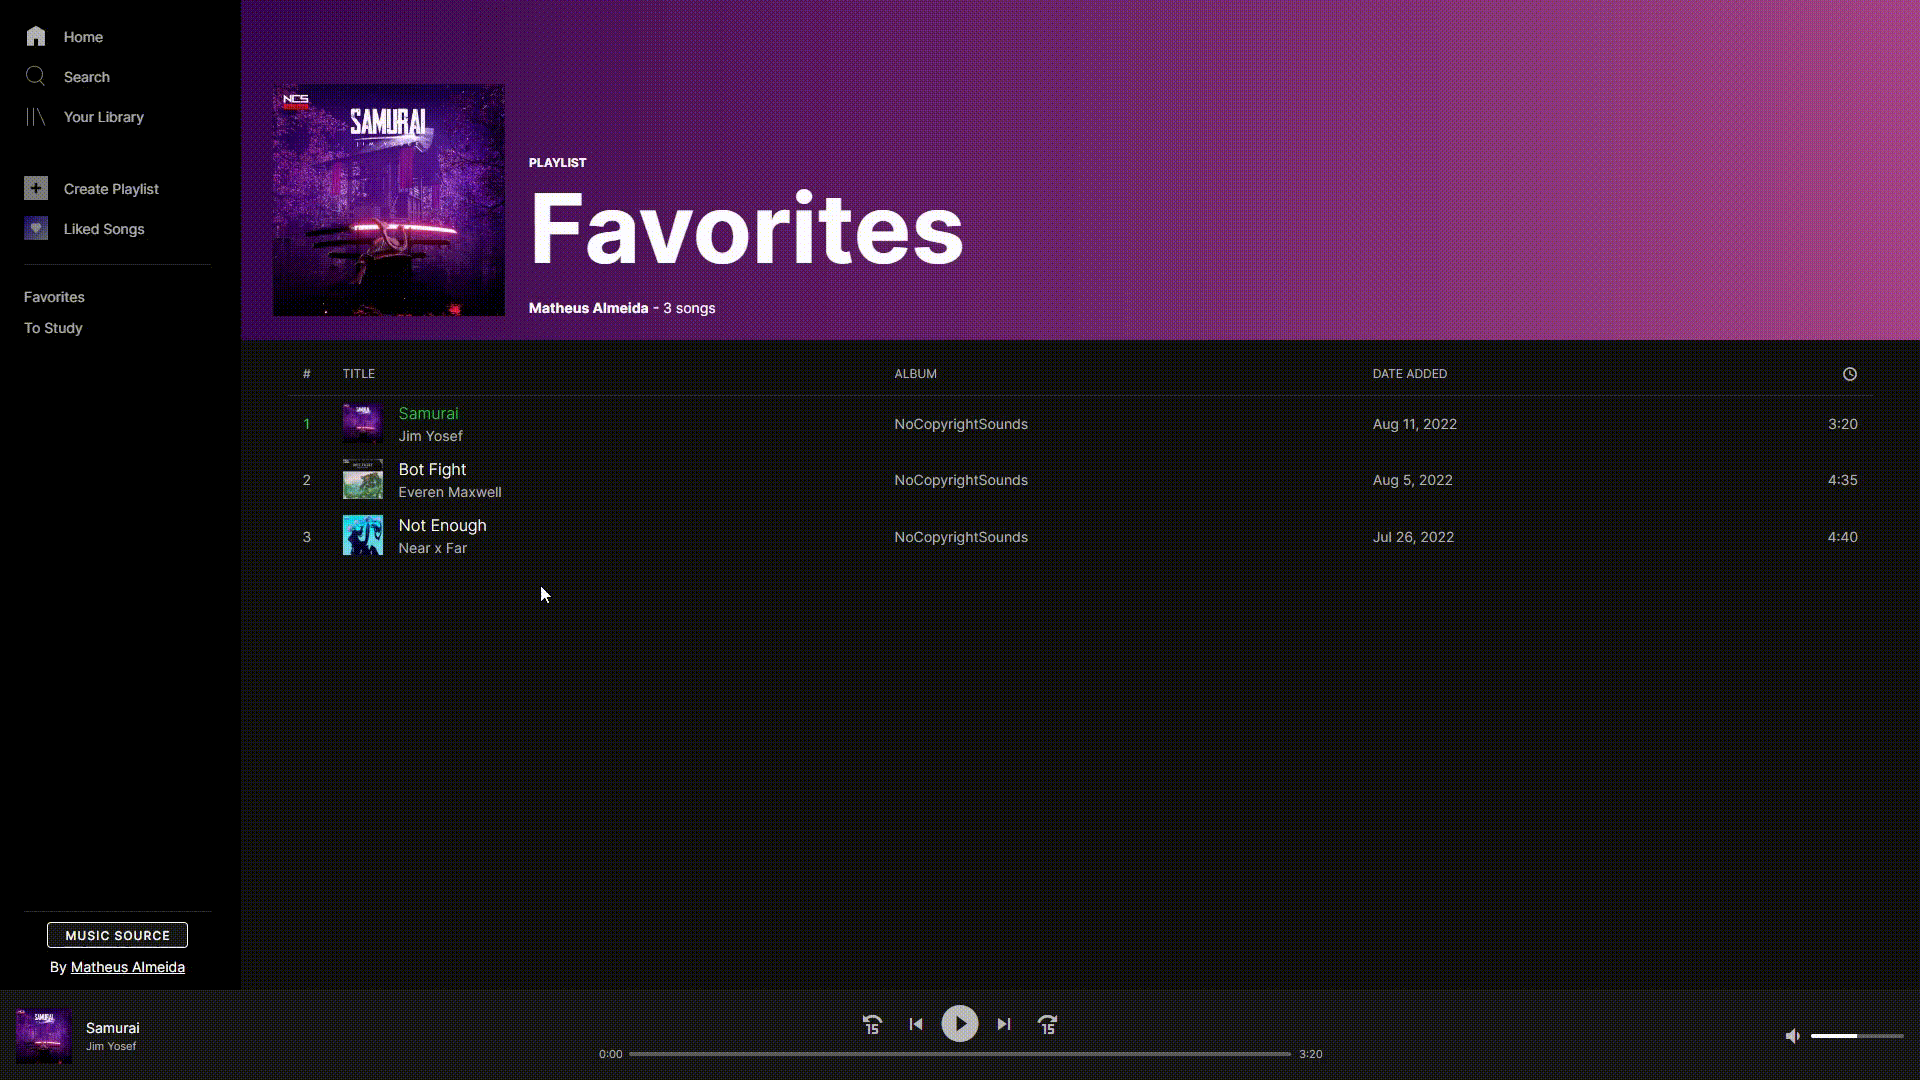Click ALBUM column header
1920x1080 pixels.
point(915,374)
